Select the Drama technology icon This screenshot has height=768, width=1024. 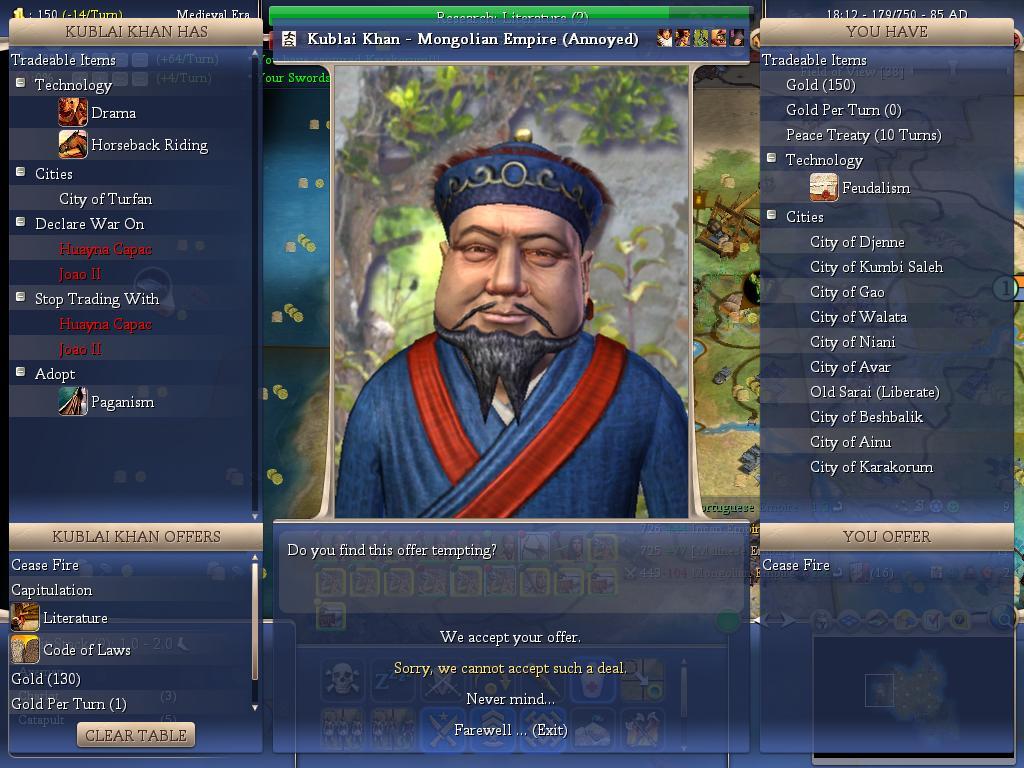(72, 112)
